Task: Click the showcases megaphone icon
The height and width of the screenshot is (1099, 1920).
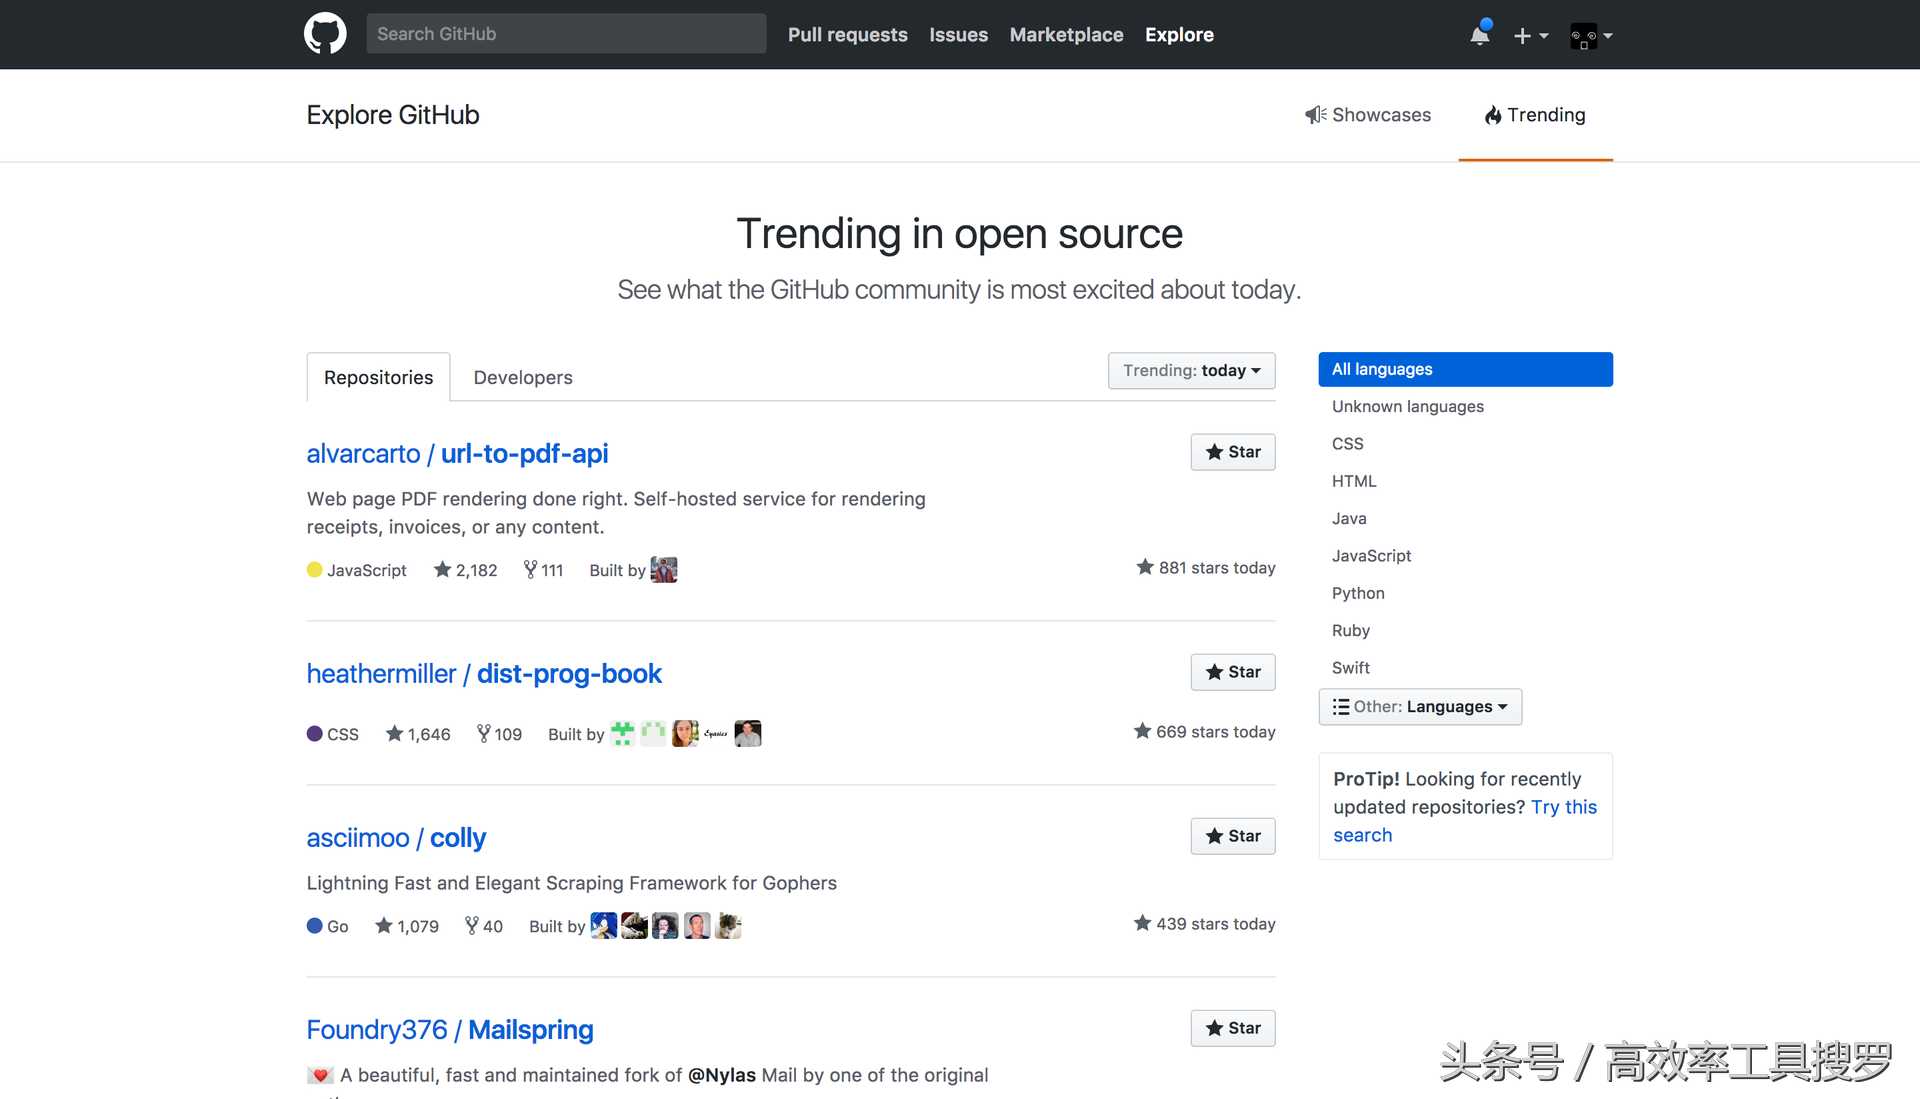Action: [1313, 115]
